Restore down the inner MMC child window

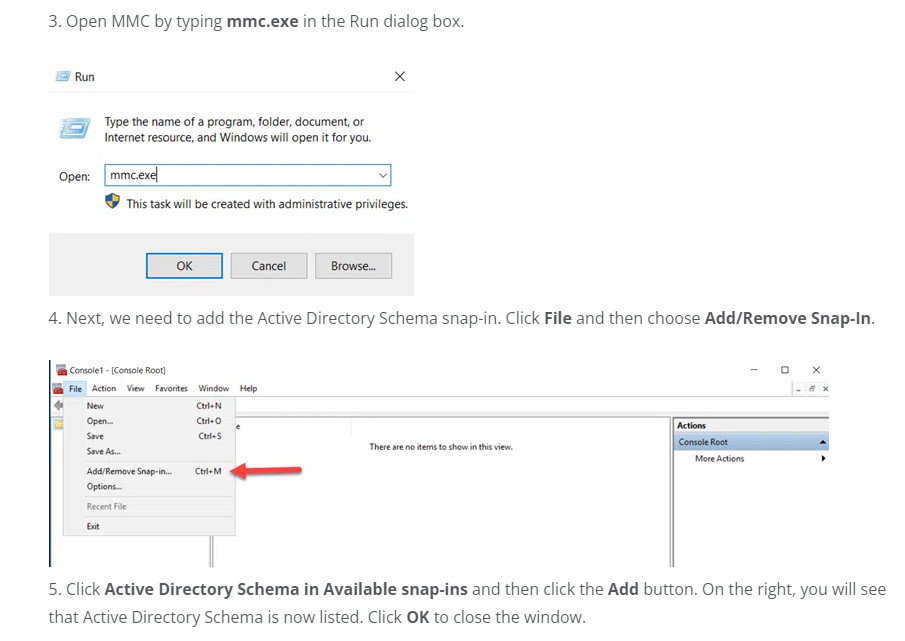[812, 388]
